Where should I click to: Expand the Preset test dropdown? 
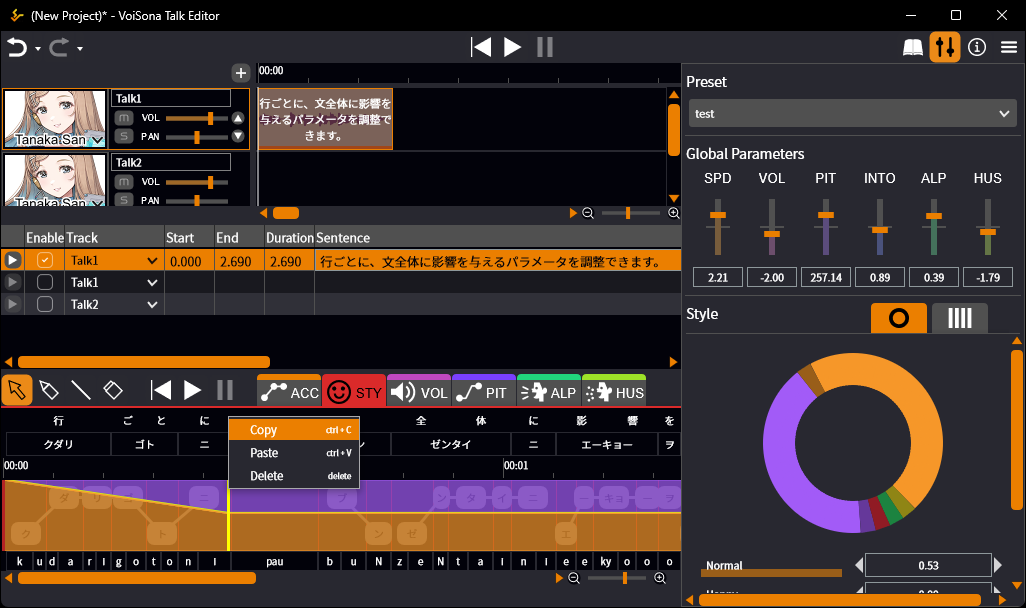tap(852, 114)
